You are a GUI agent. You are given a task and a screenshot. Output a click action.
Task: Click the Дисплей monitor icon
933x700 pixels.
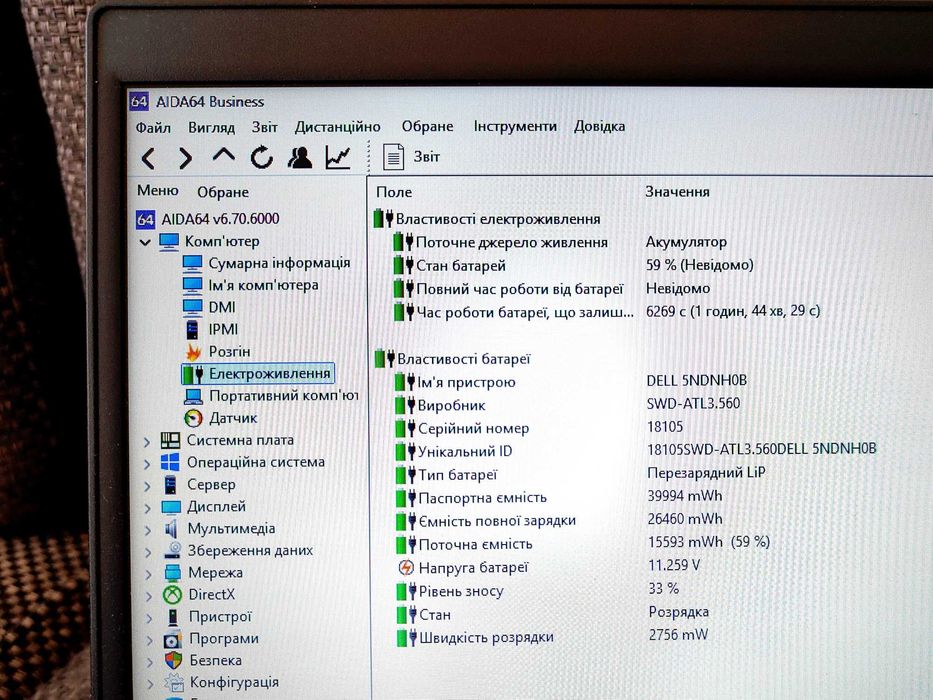click(171, 507)
